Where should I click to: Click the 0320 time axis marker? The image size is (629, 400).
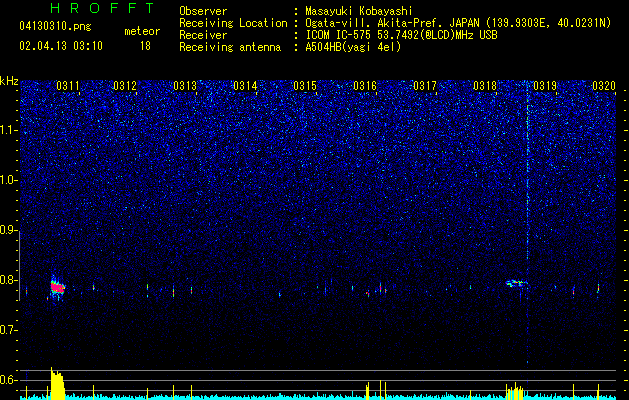[604, 85]
